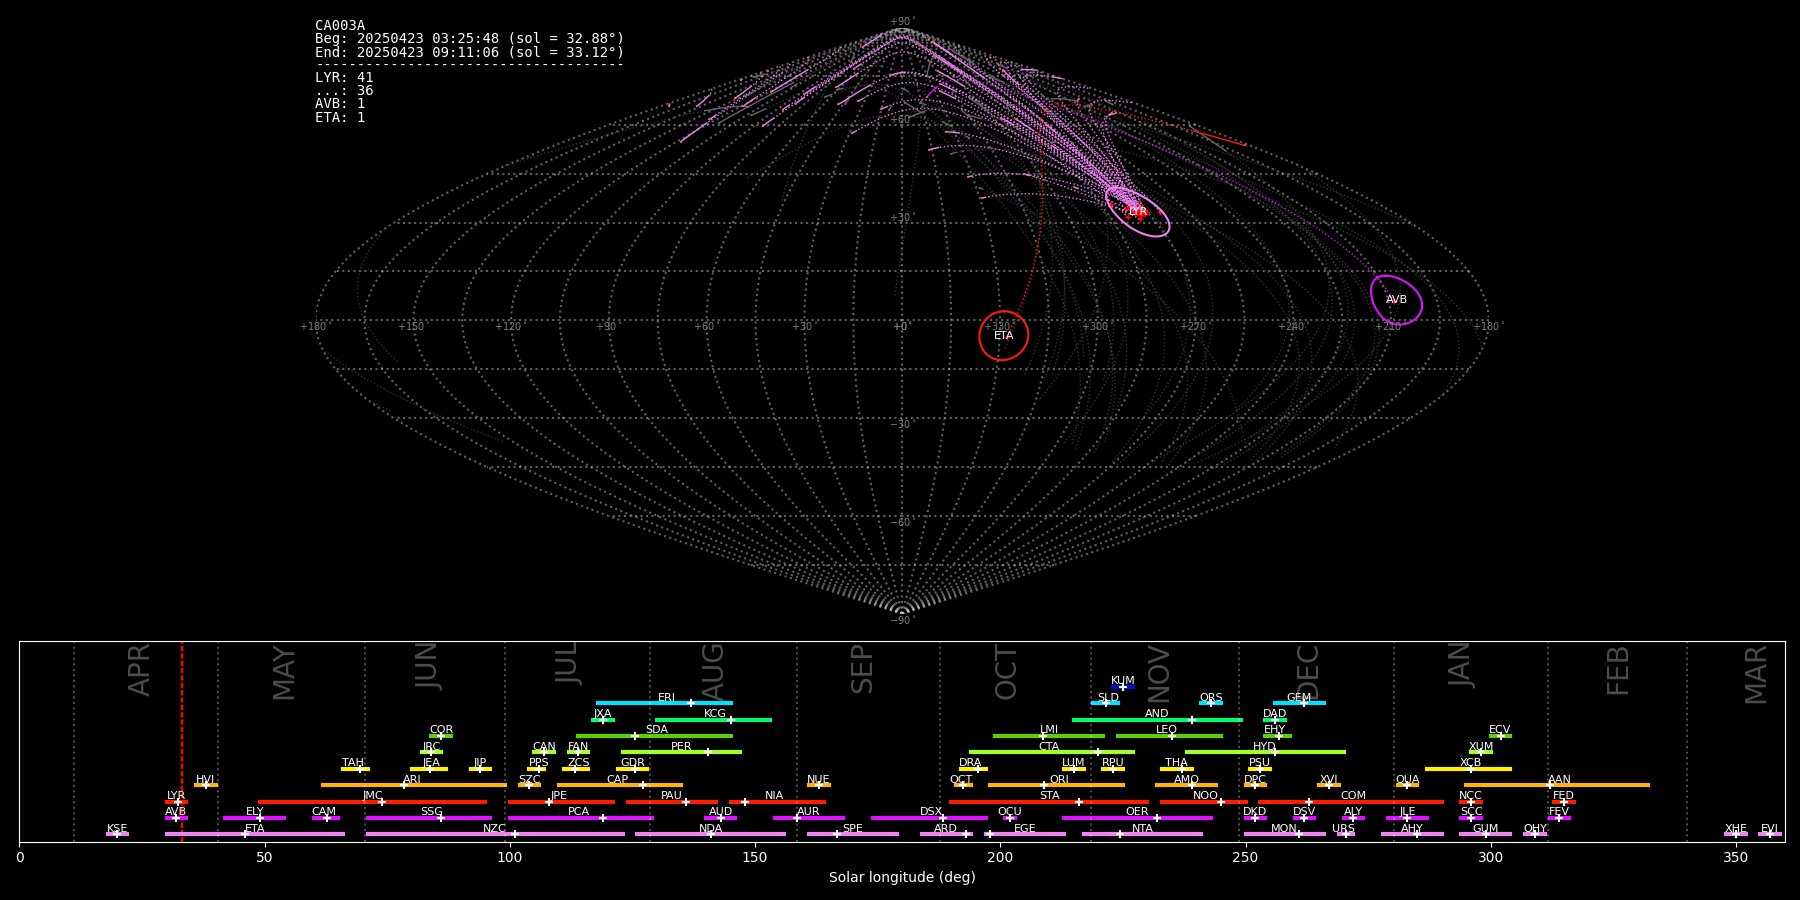Image resolution: width=1800 pixels, height=900 pixels.
Task: Click the AUG month label
Action: click(713, 671)
